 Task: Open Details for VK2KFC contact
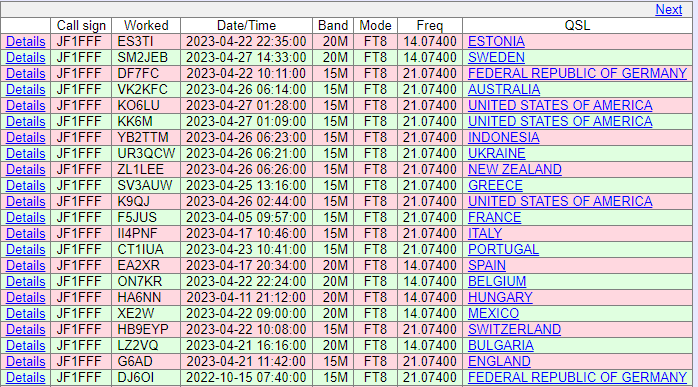pyautogui.click(x=25, y=90)
